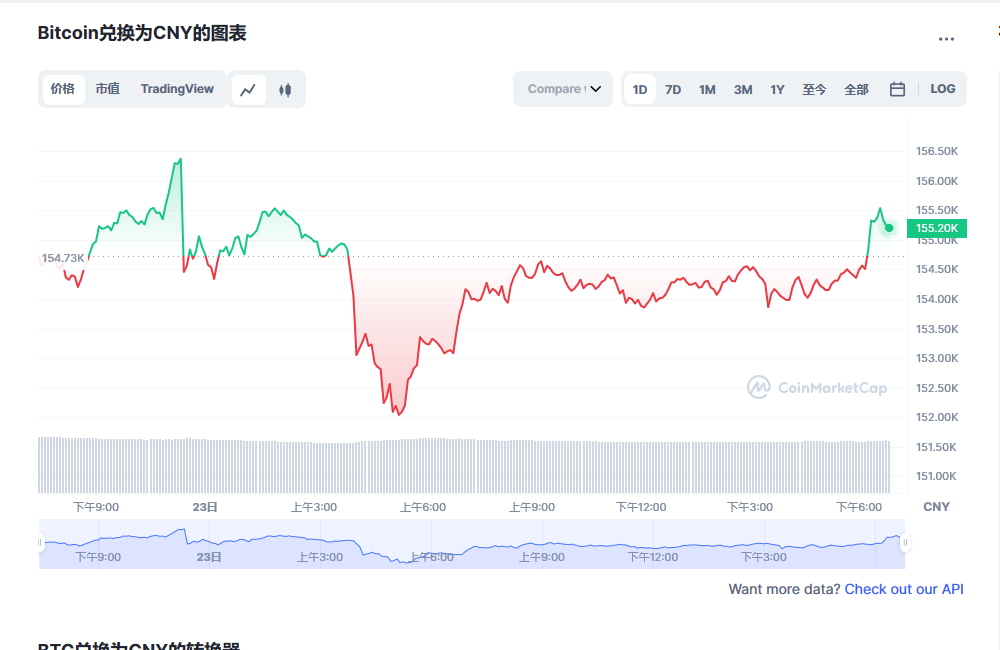1000x650 pixels.
Task: Click the Bitcoin兑换为CNY的图表 heading
Action: tap(142, 33)
